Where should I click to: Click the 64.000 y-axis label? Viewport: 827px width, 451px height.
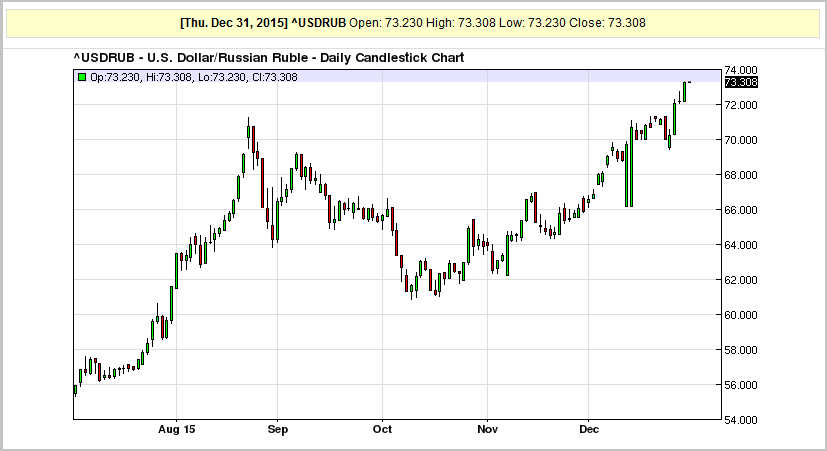point(741,245)
